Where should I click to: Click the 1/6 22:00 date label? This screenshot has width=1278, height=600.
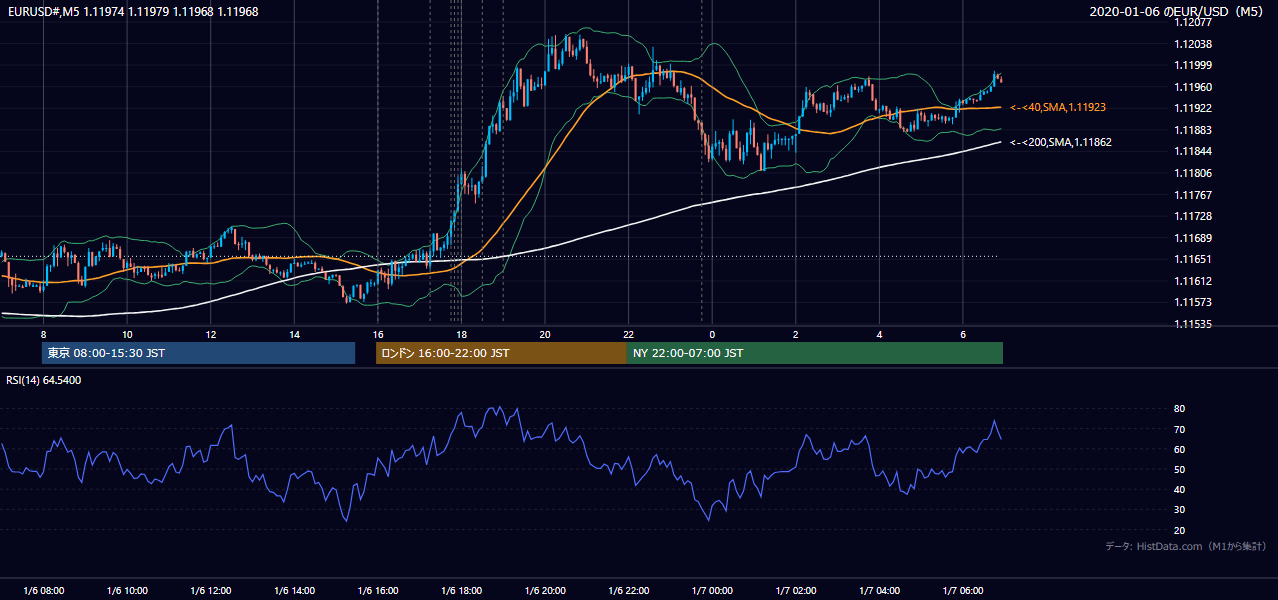(x=628, y=590)
